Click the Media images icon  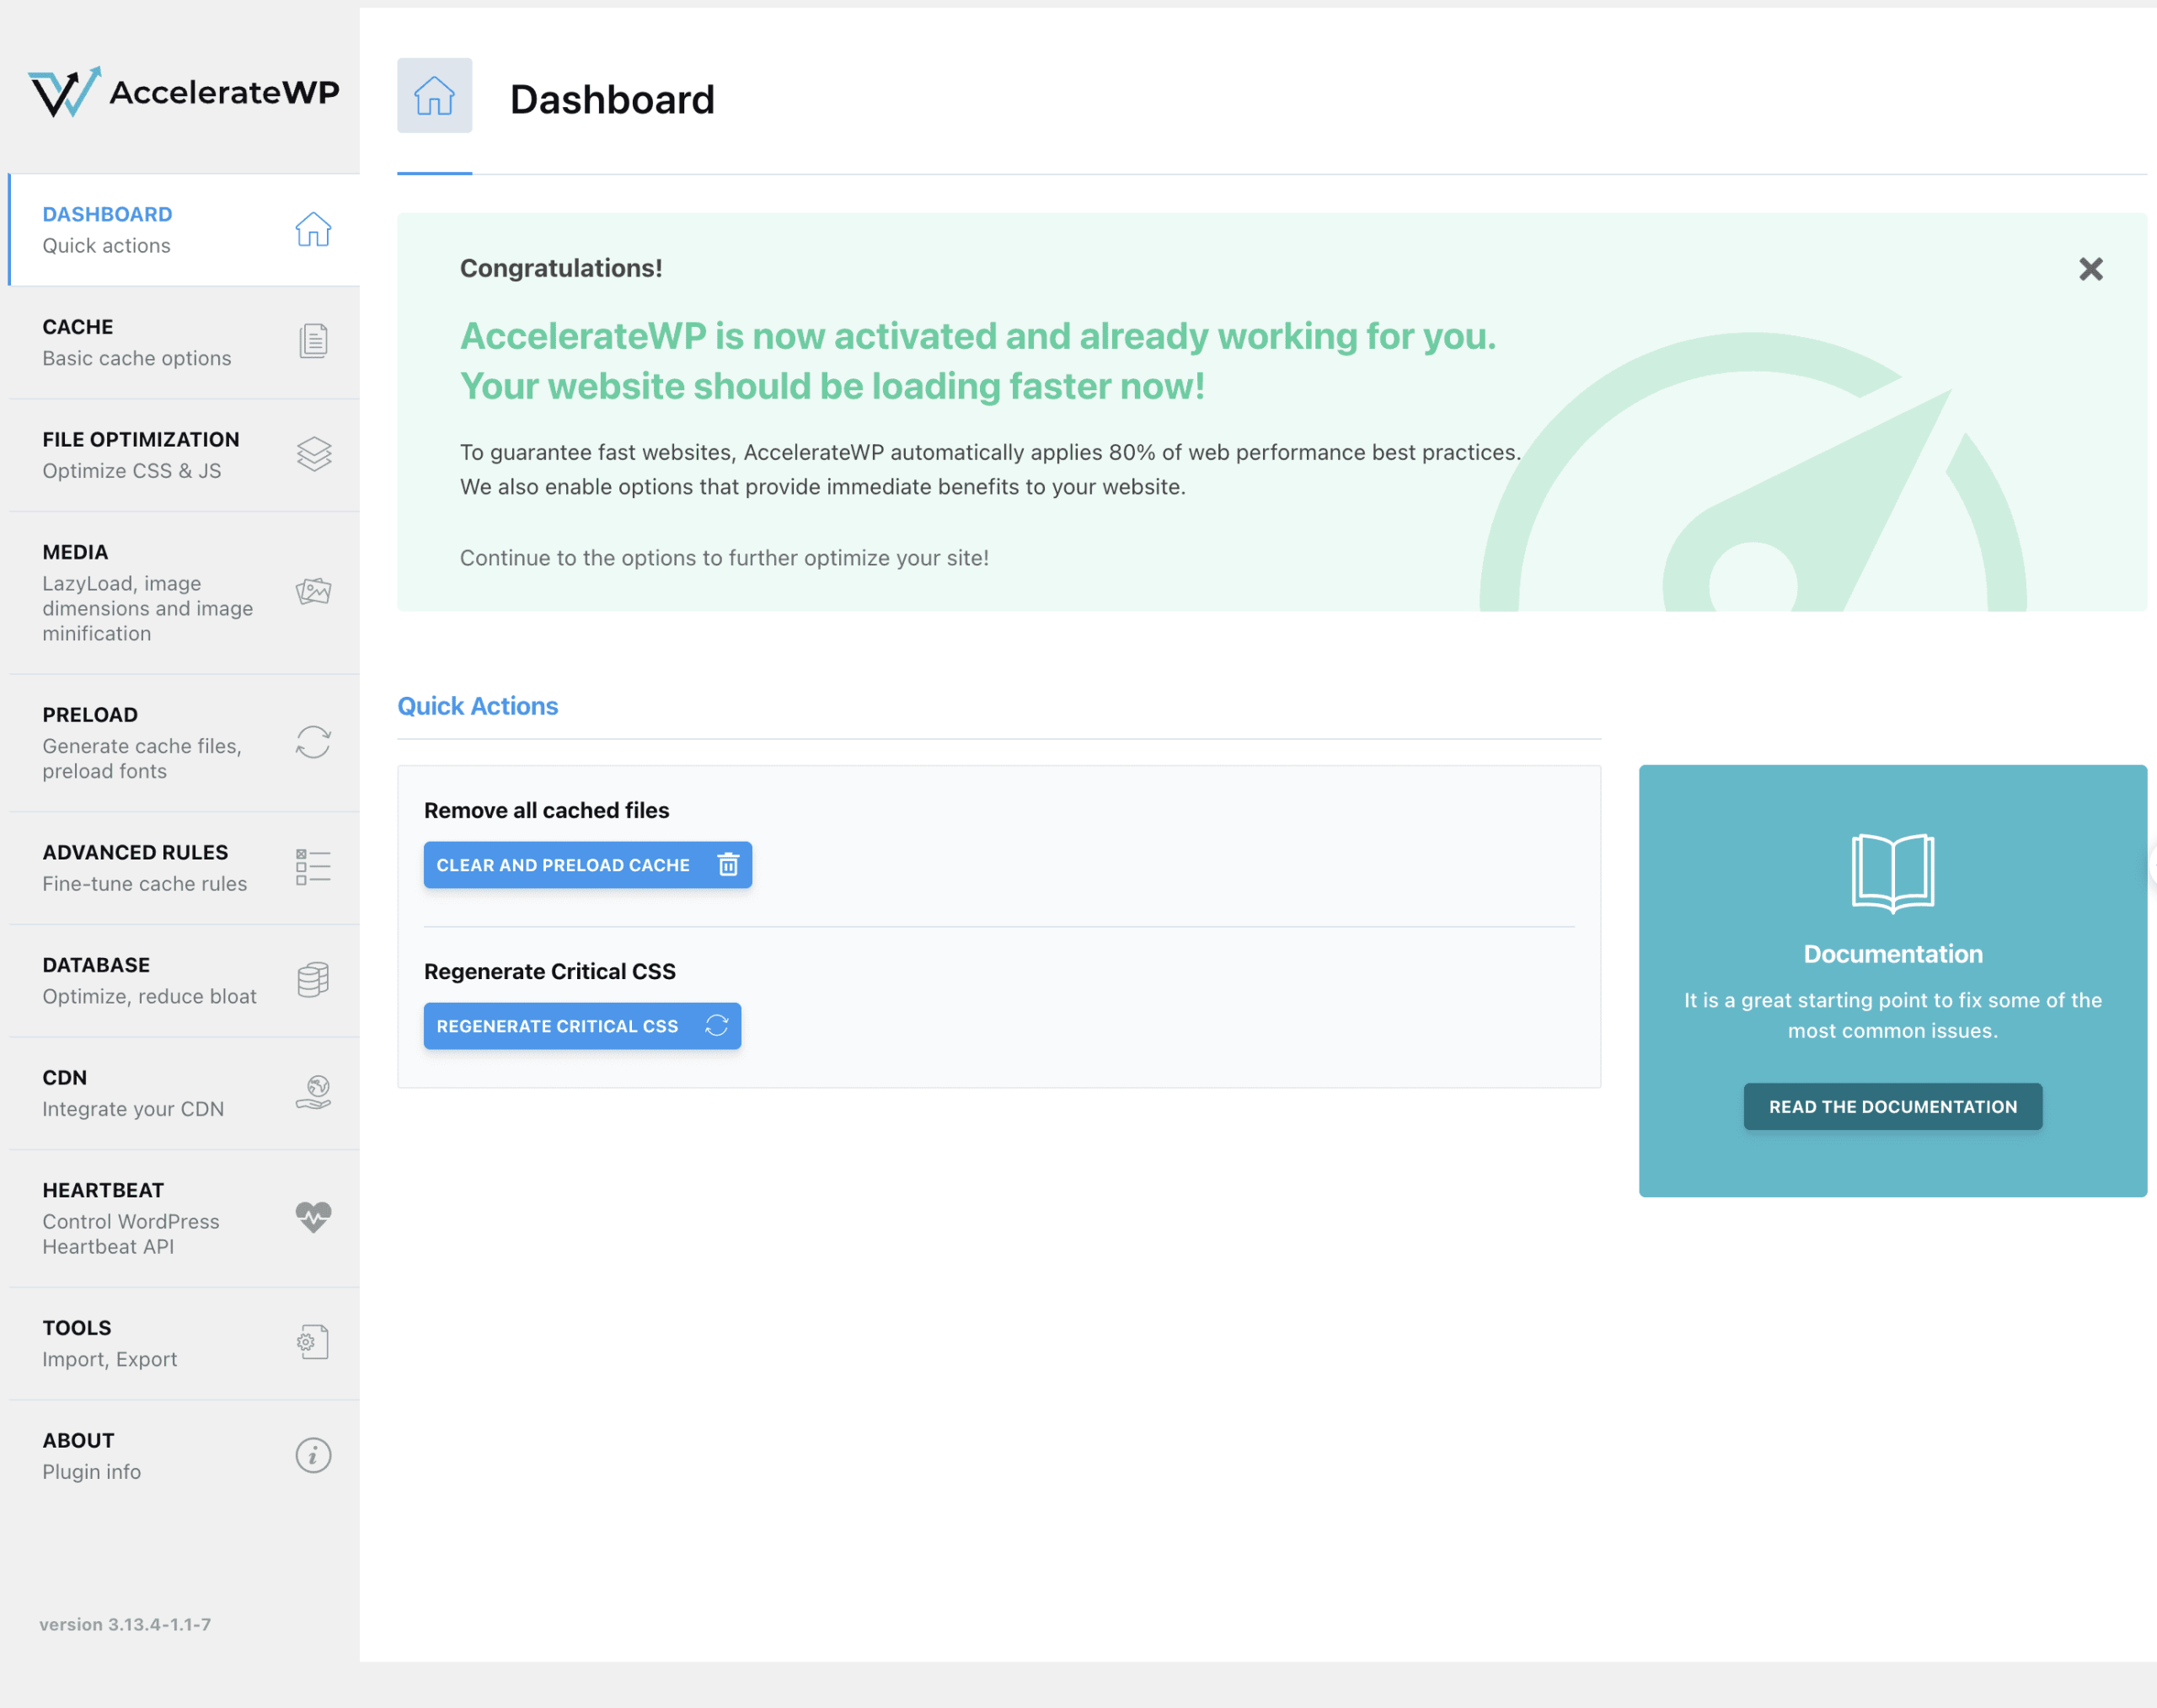coord(313,591)
